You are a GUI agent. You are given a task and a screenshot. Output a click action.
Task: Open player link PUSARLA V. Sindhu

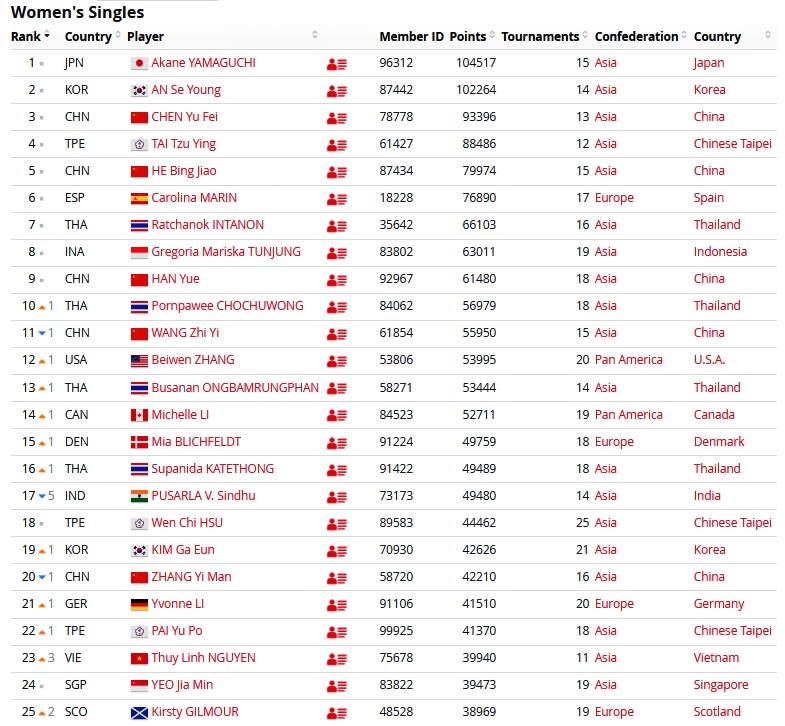[x=203, y=496]
